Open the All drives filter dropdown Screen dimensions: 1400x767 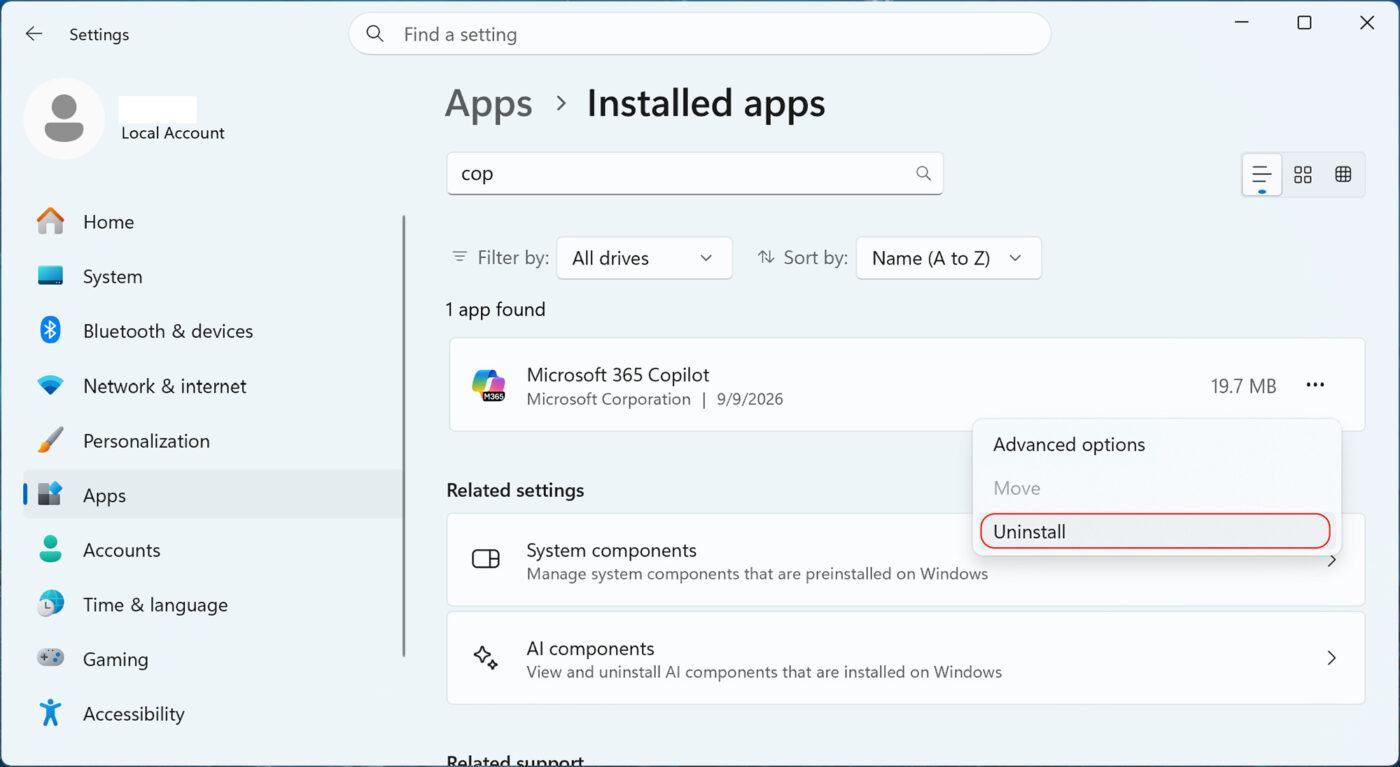click(x=644, y=257)
